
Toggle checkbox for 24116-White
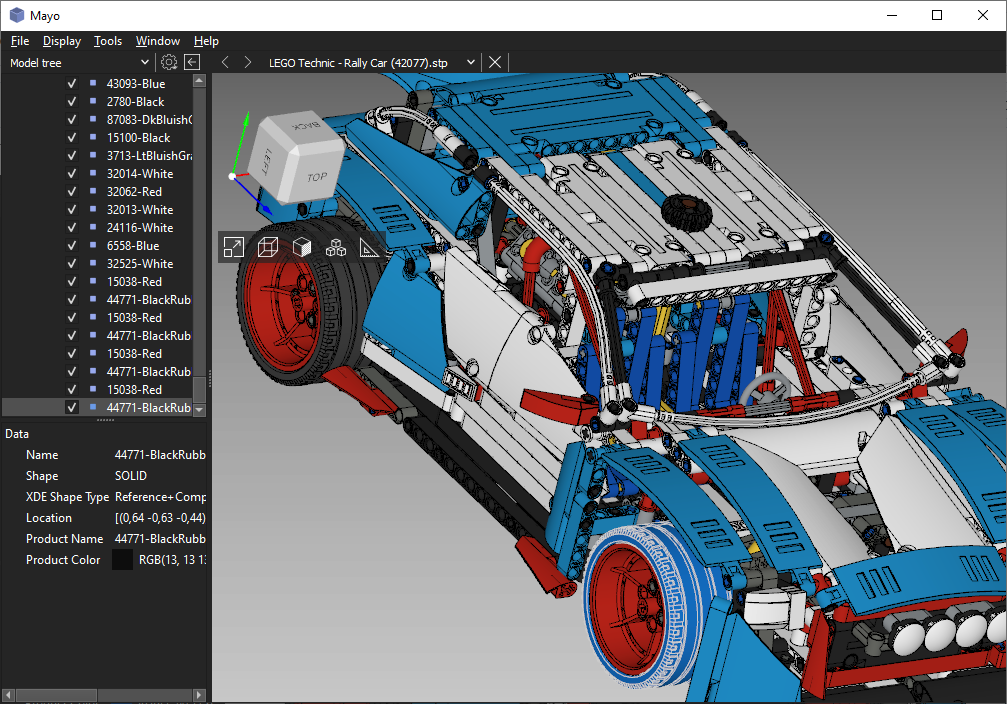click(72, 227)
